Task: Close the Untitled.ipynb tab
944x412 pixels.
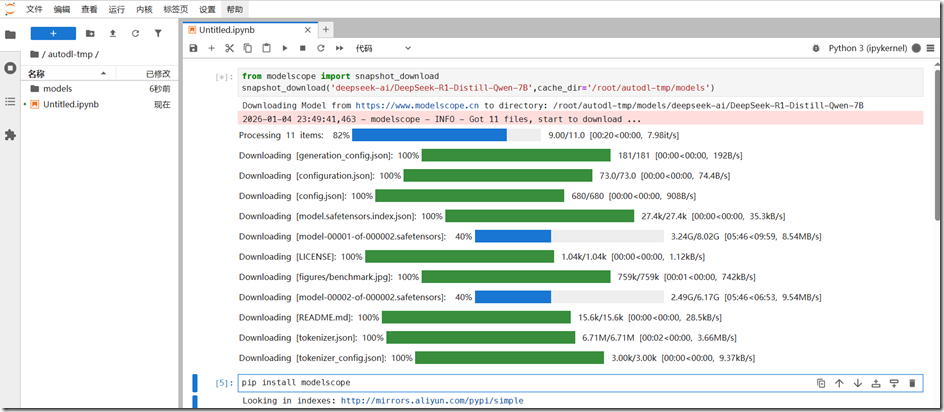Action: [x=308, y=30]
